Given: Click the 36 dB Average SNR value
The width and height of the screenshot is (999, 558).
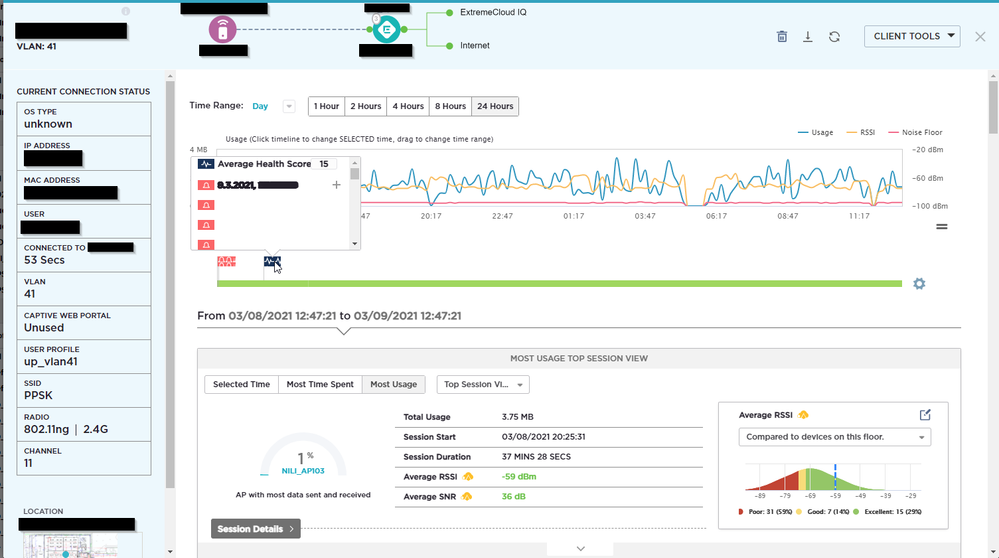Looking at the screenshot, I should click(x=514, y=496).
